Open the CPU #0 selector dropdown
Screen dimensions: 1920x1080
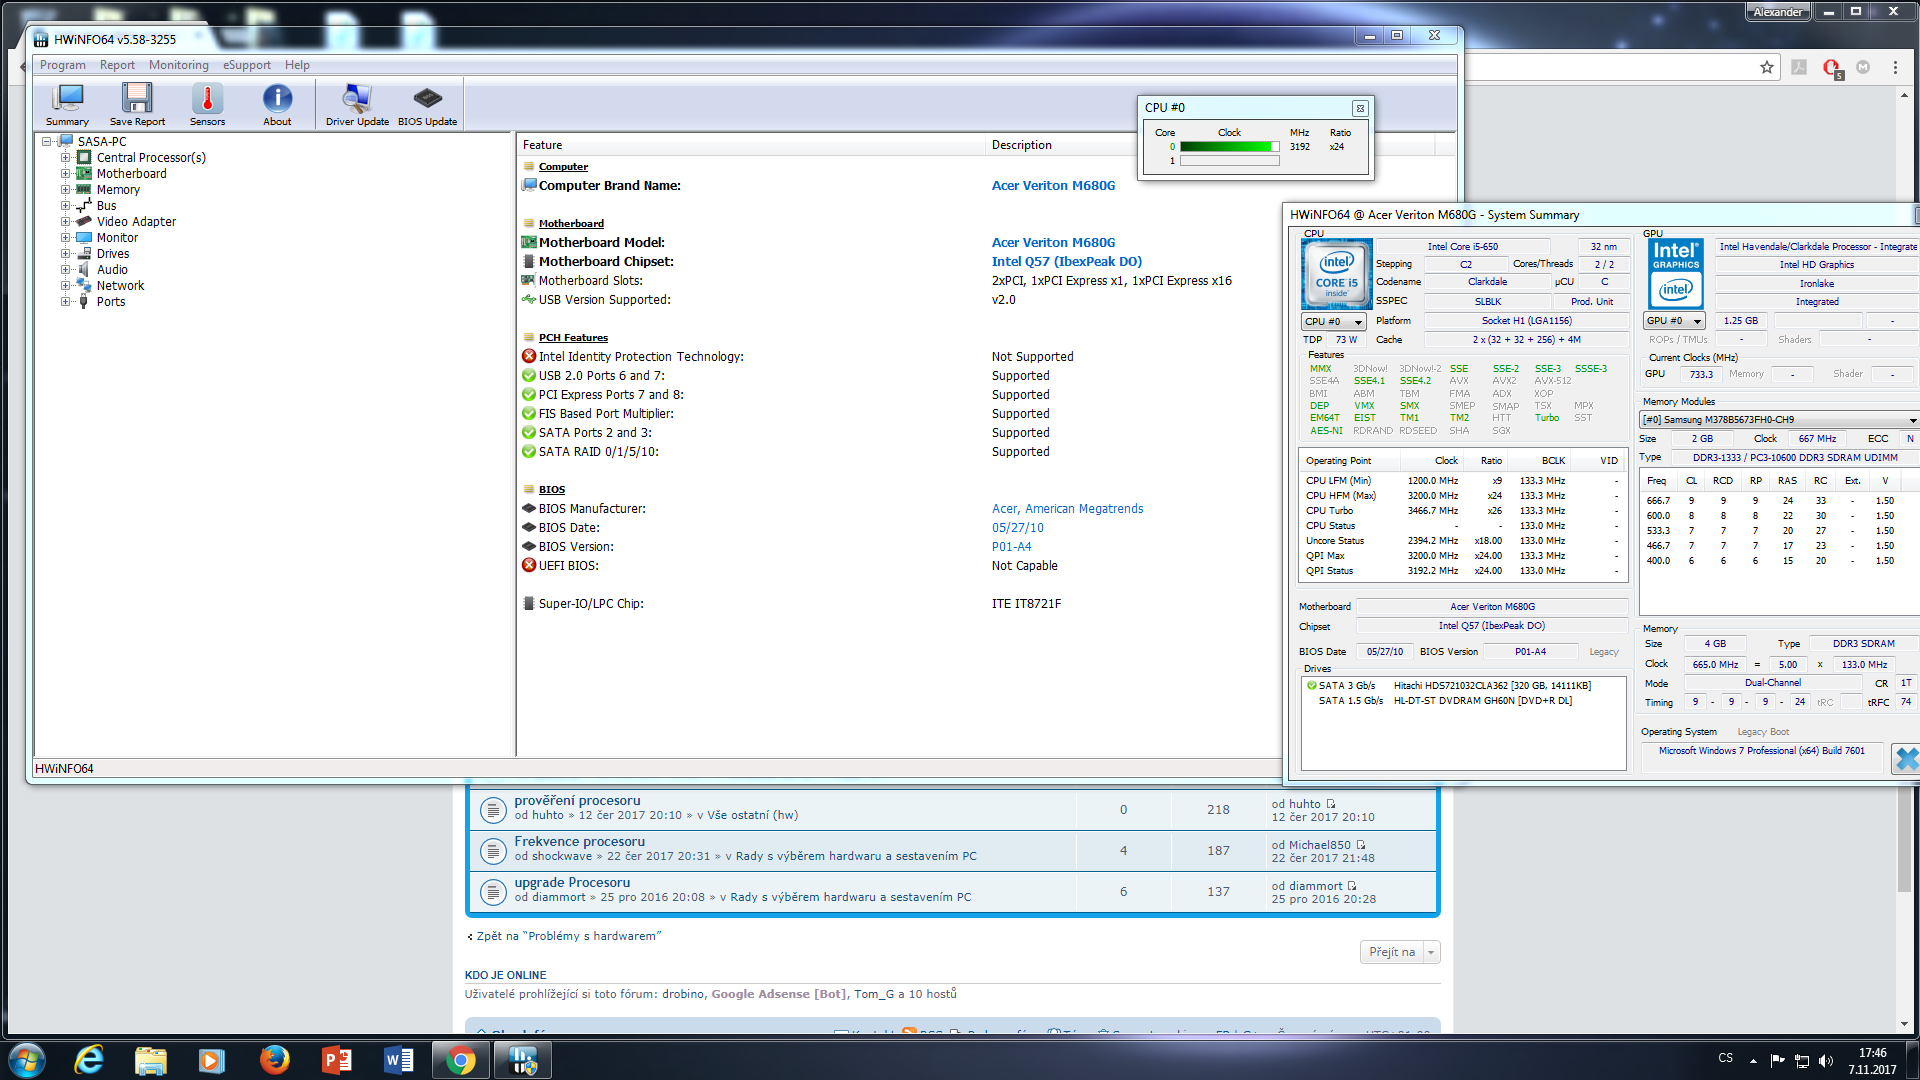point(1334,322)
